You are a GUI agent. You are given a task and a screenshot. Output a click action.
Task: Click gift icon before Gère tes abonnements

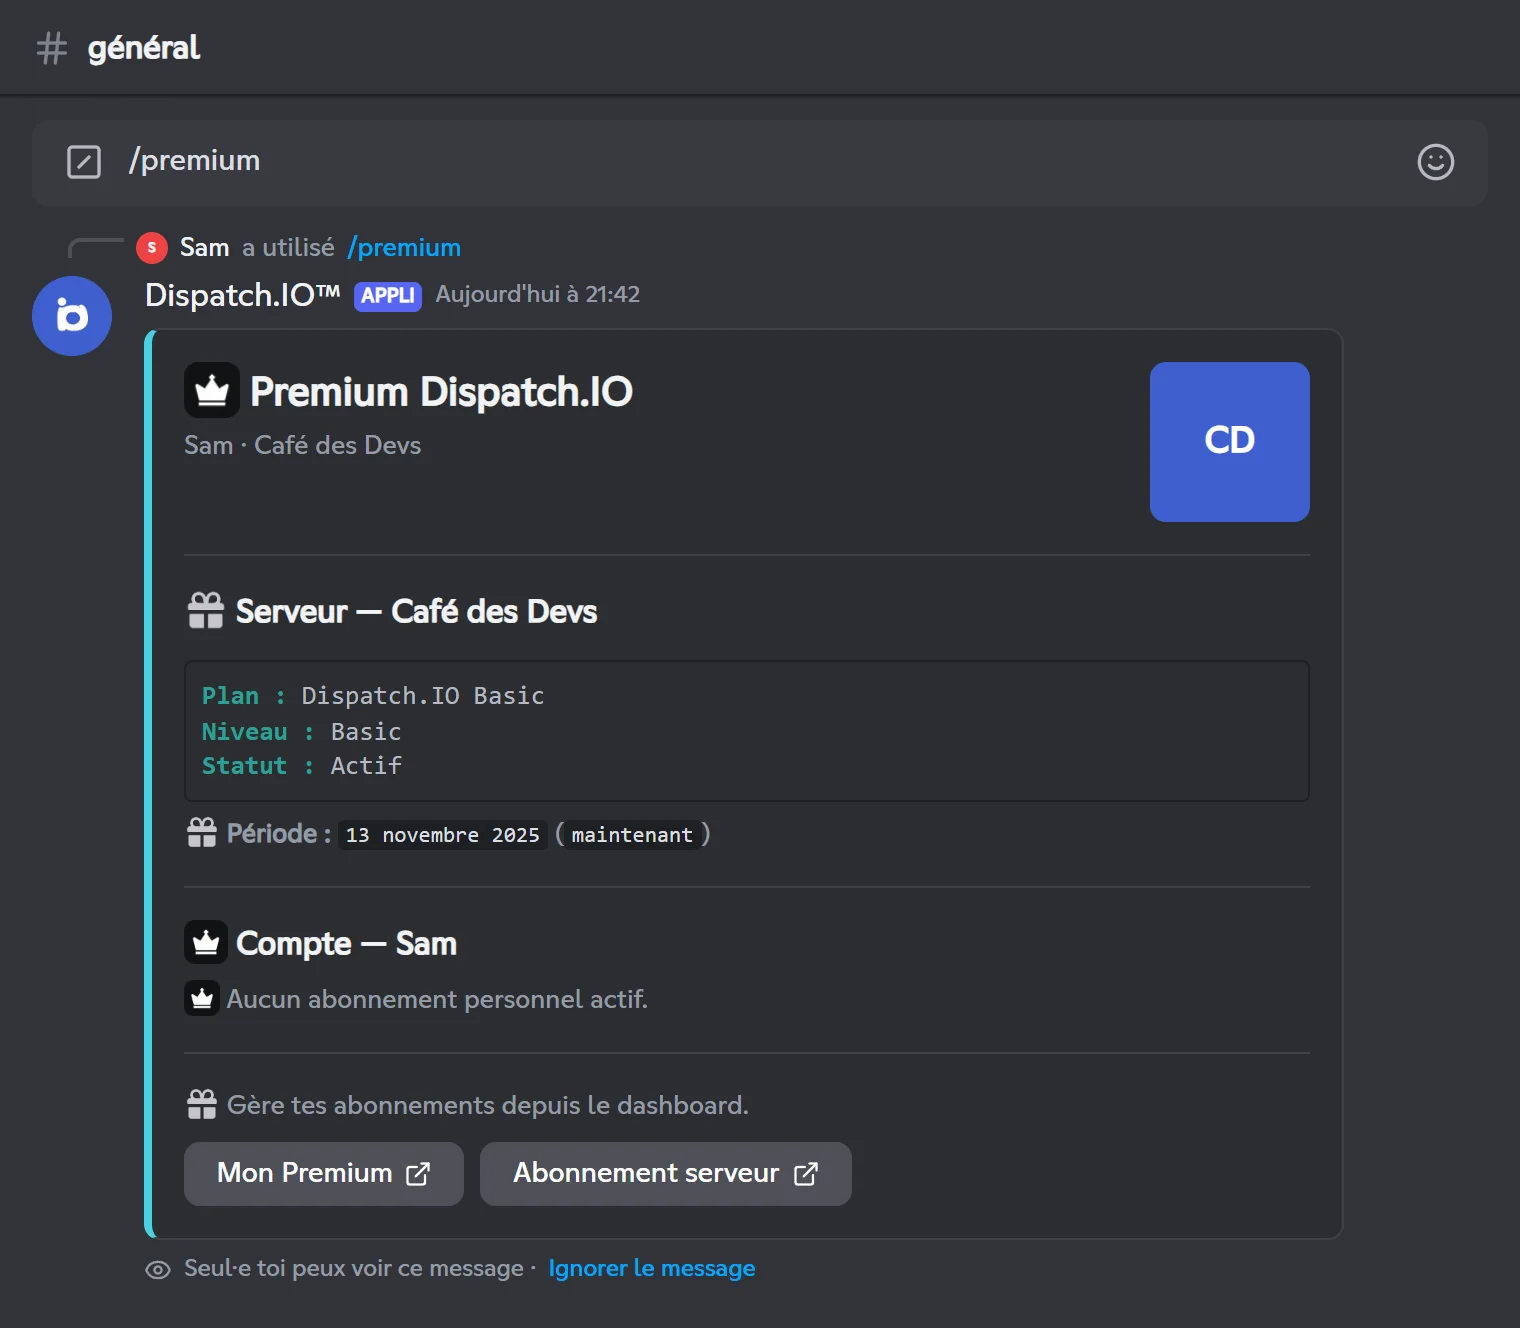click(x=202, y=1104)
